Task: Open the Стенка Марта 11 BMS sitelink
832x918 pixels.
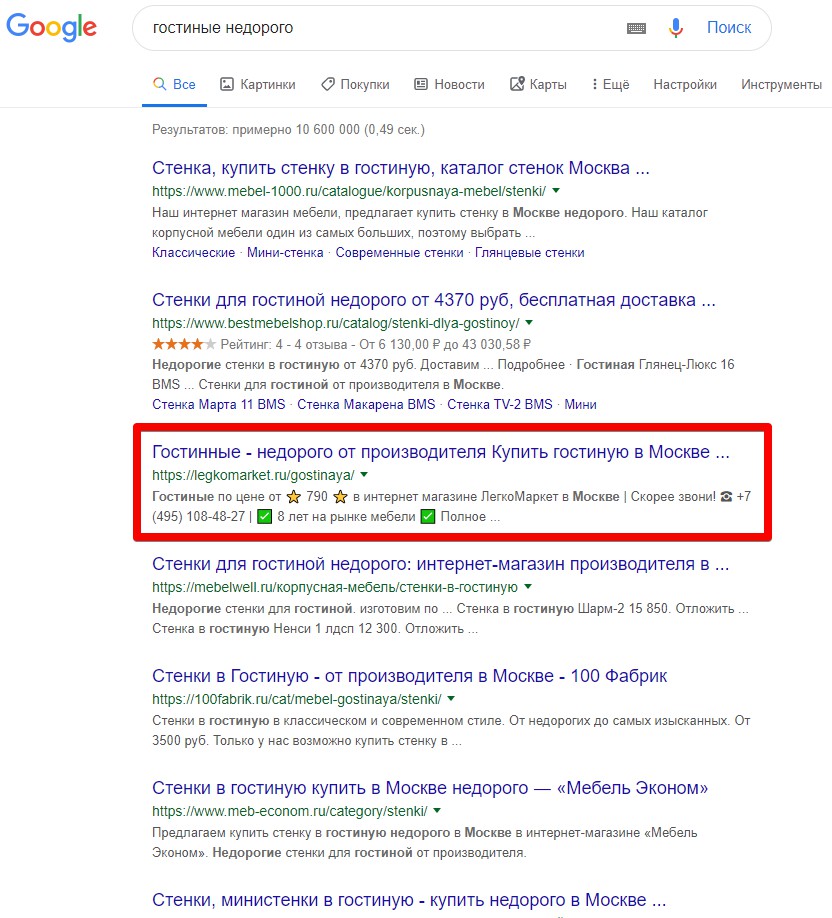Action: (218, 404)
